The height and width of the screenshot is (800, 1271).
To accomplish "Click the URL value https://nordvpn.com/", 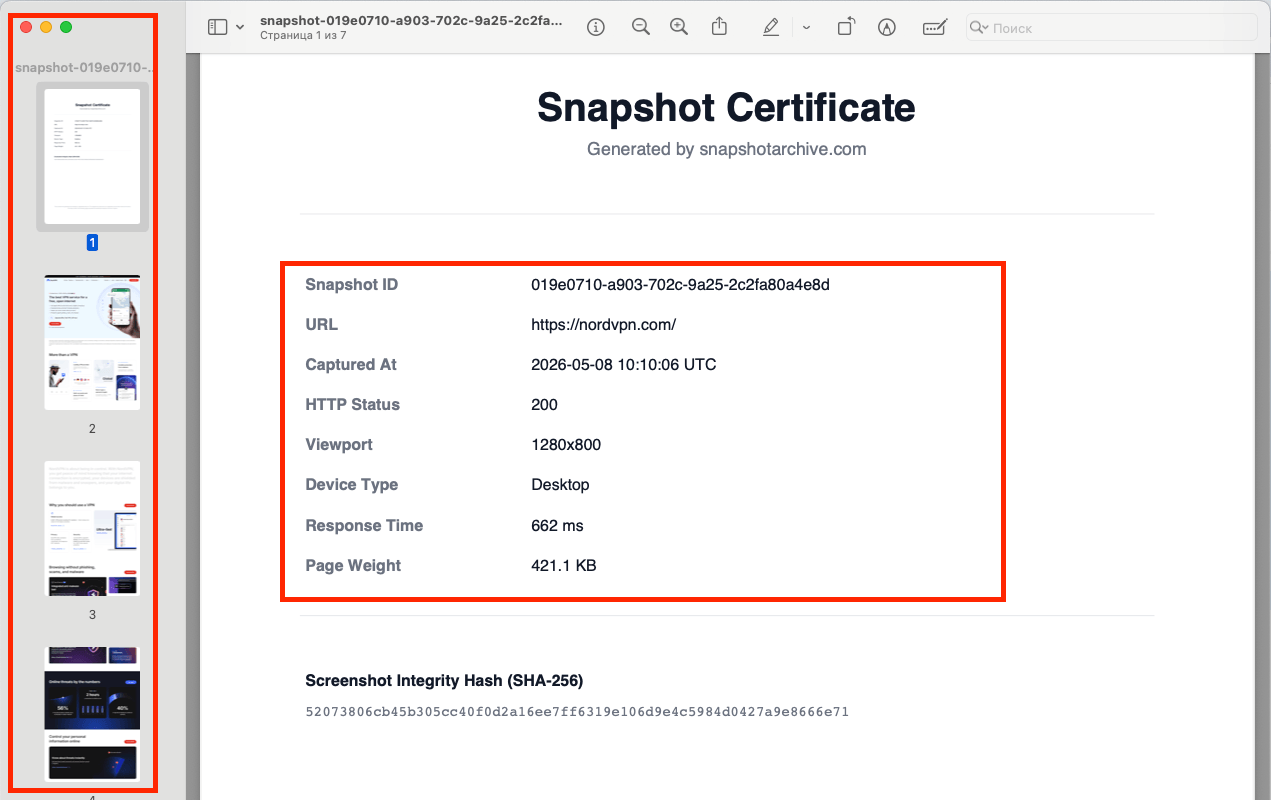I will click(603, 325).
